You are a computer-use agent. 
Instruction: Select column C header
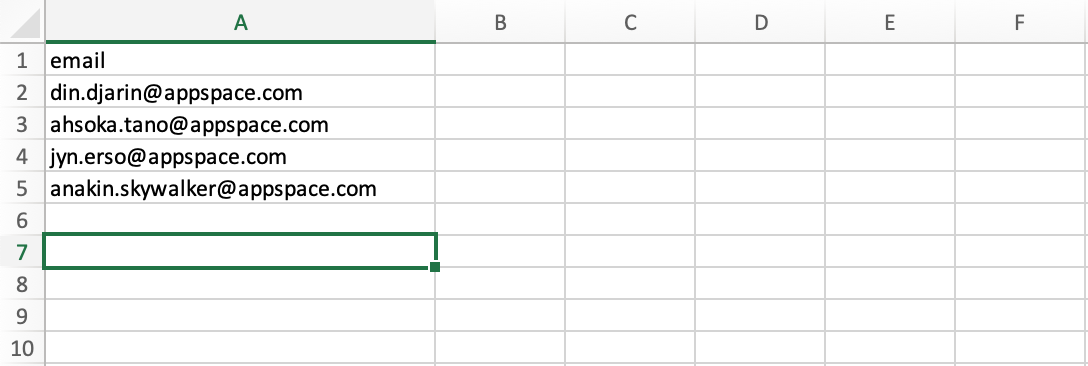coord(630,22)
